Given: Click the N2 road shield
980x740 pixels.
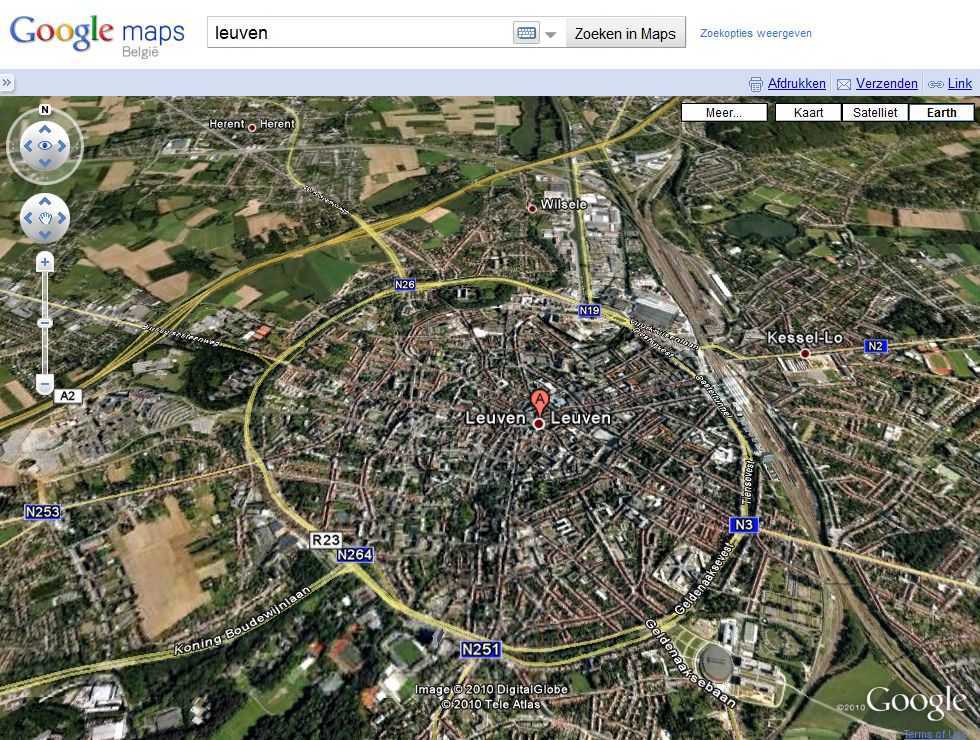Looking at the screenshot, I should (x=876, y=346).
